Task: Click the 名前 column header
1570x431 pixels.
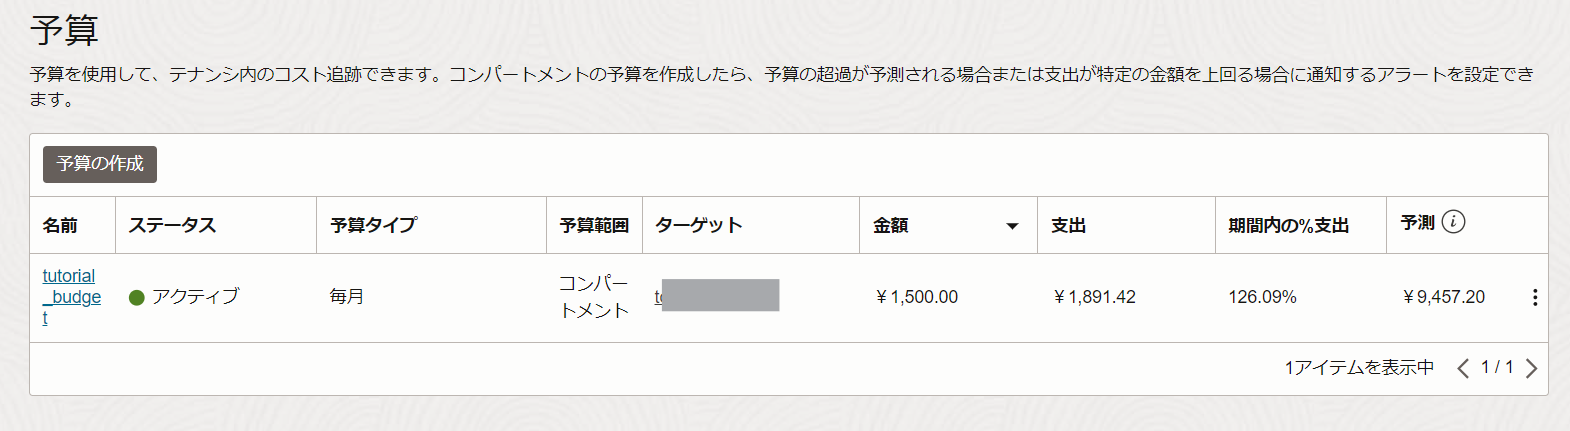Action: click(x=60, y=226)
